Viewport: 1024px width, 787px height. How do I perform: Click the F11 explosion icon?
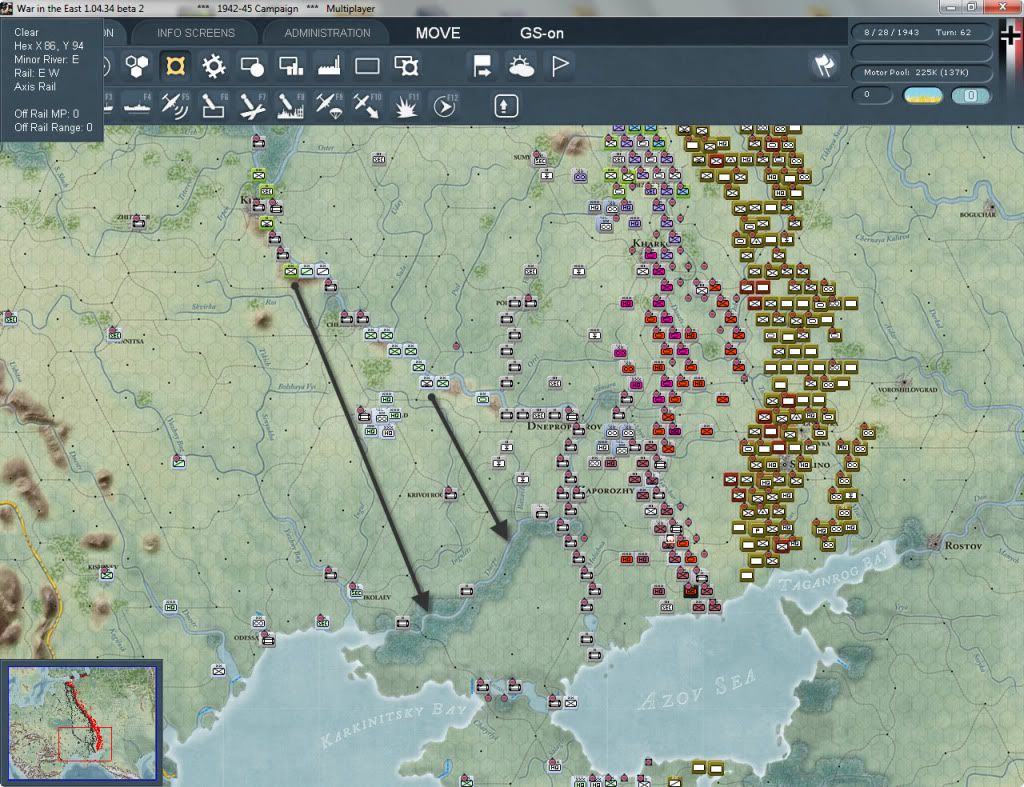point(406,106)
